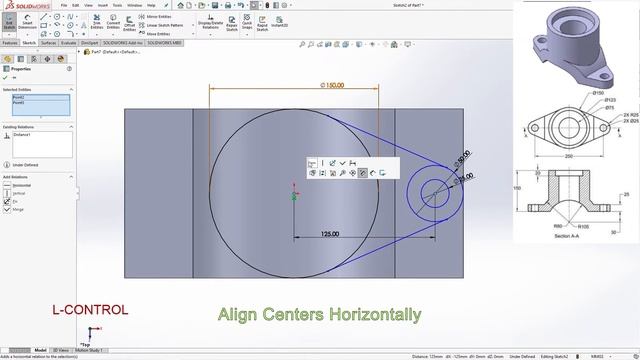640x360 pixels.
Task: Select the Line sketch tool
Action: coord(44,17)
